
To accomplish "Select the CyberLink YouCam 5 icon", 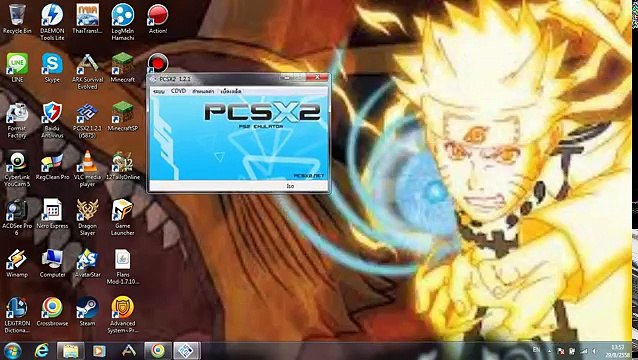I will pos(17,169).
